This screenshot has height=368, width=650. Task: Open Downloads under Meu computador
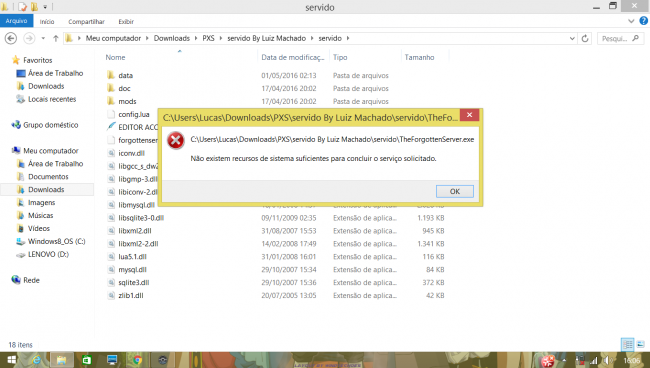click(46, 189)
